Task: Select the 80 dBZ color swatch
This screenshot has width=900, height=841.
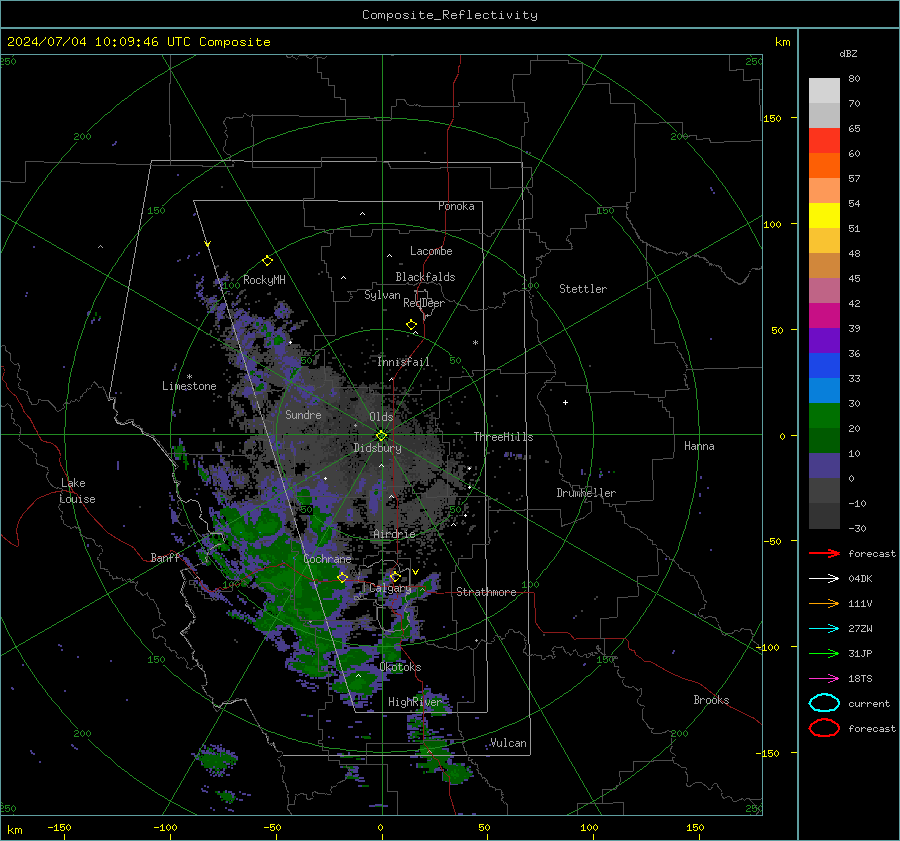Action: [824, 90]
